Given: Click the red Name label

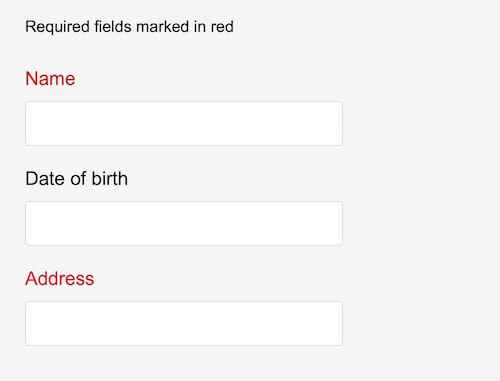Looking at the screenshot, I should (50, 79).
